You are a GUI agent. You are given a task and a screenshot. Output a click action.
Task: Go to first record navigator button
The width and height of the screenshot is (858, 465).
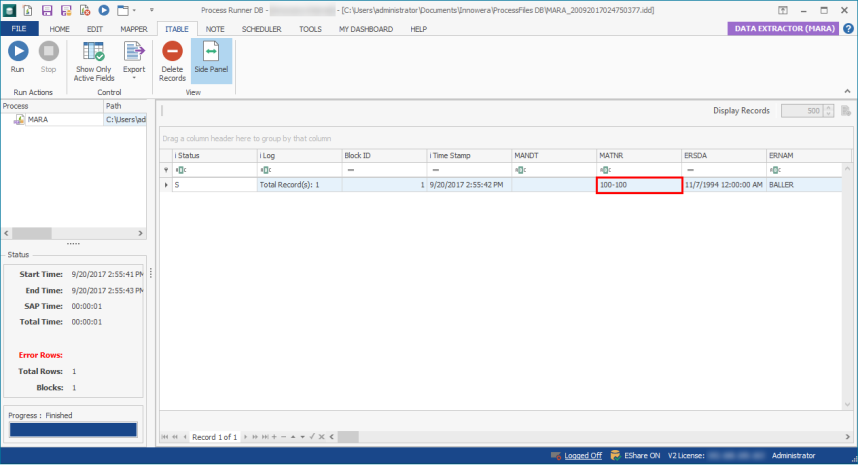coord(165,437)
